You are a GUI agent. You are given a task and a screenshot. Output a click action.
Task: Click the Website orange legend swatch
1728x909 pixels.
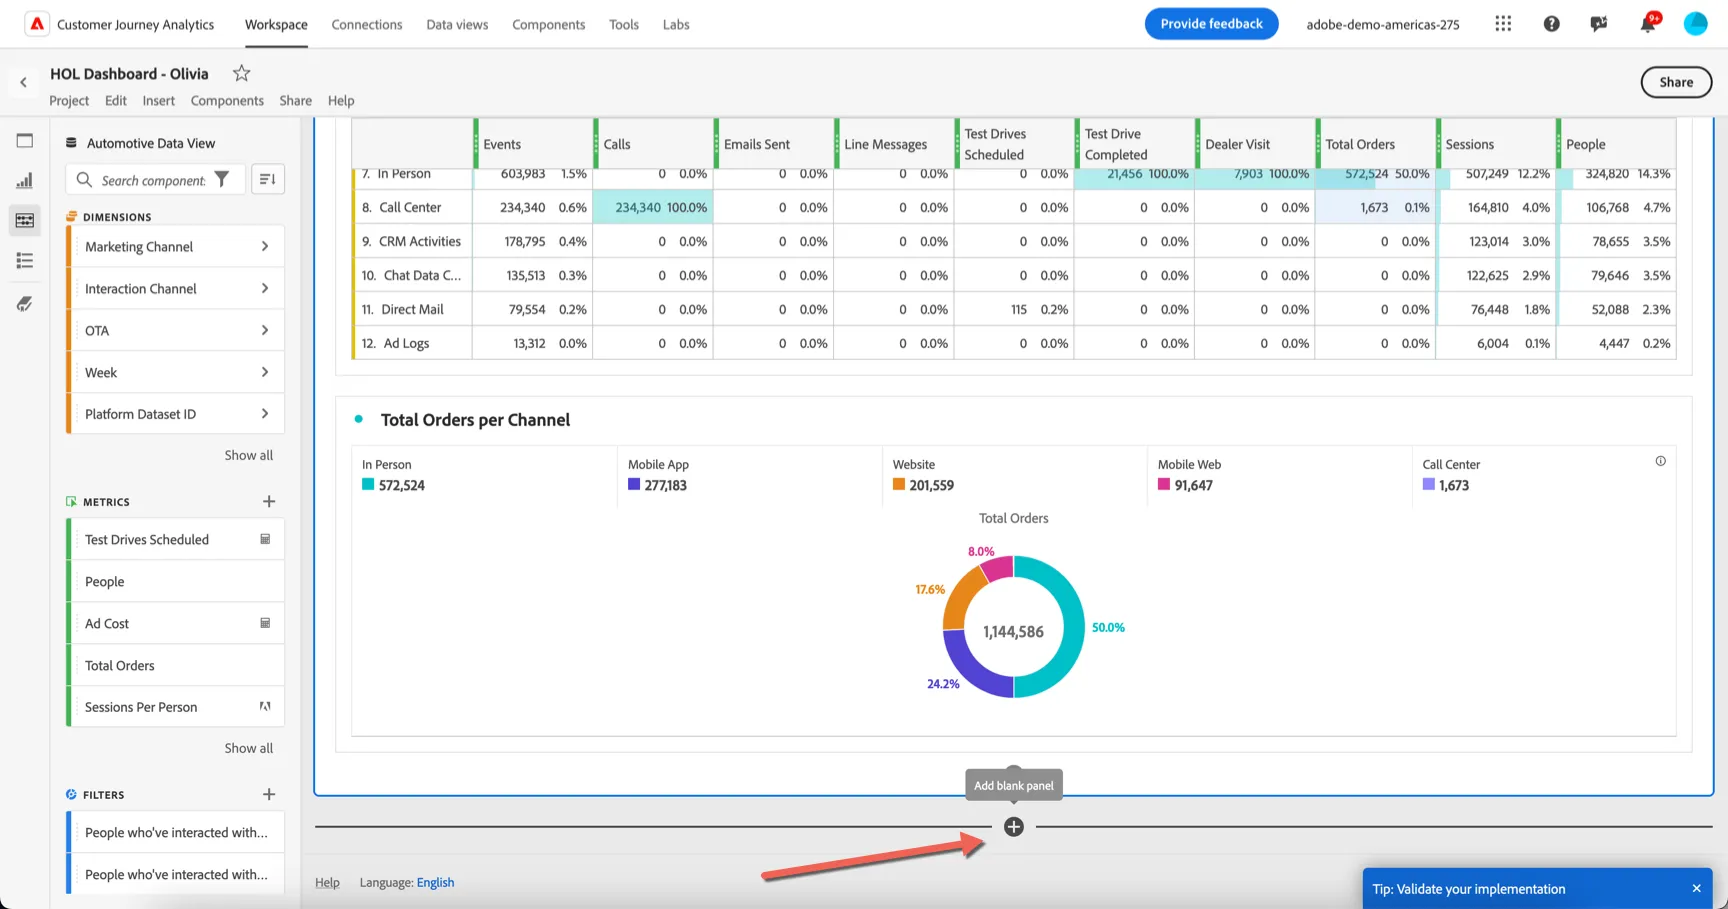pos(899,485)
